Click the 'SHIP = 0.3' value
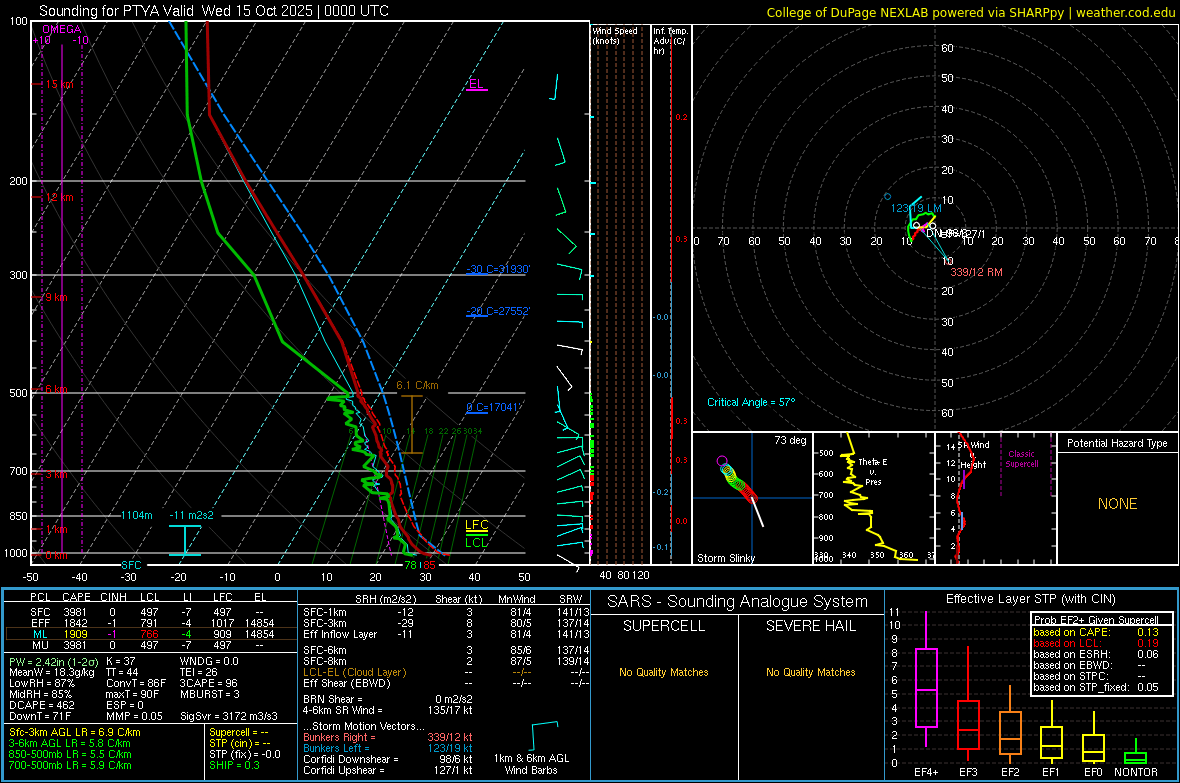The height and width of the screenshot is (783, 1180). click(234, 765)
